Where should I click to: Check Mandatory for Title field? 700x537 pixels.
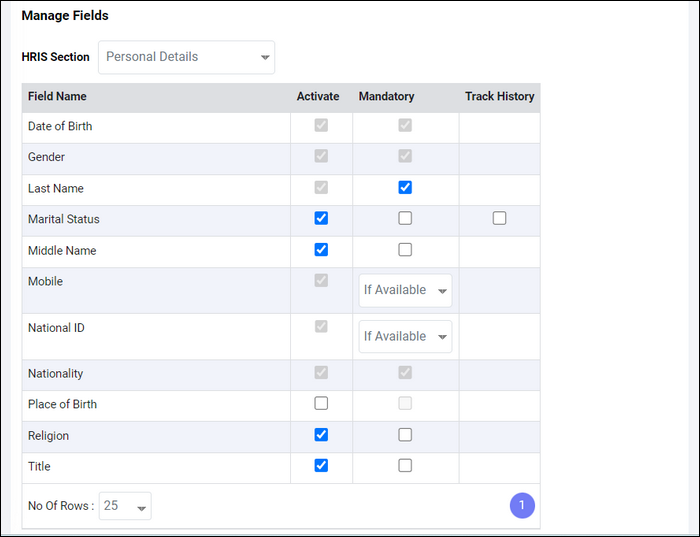coord(405,466)
